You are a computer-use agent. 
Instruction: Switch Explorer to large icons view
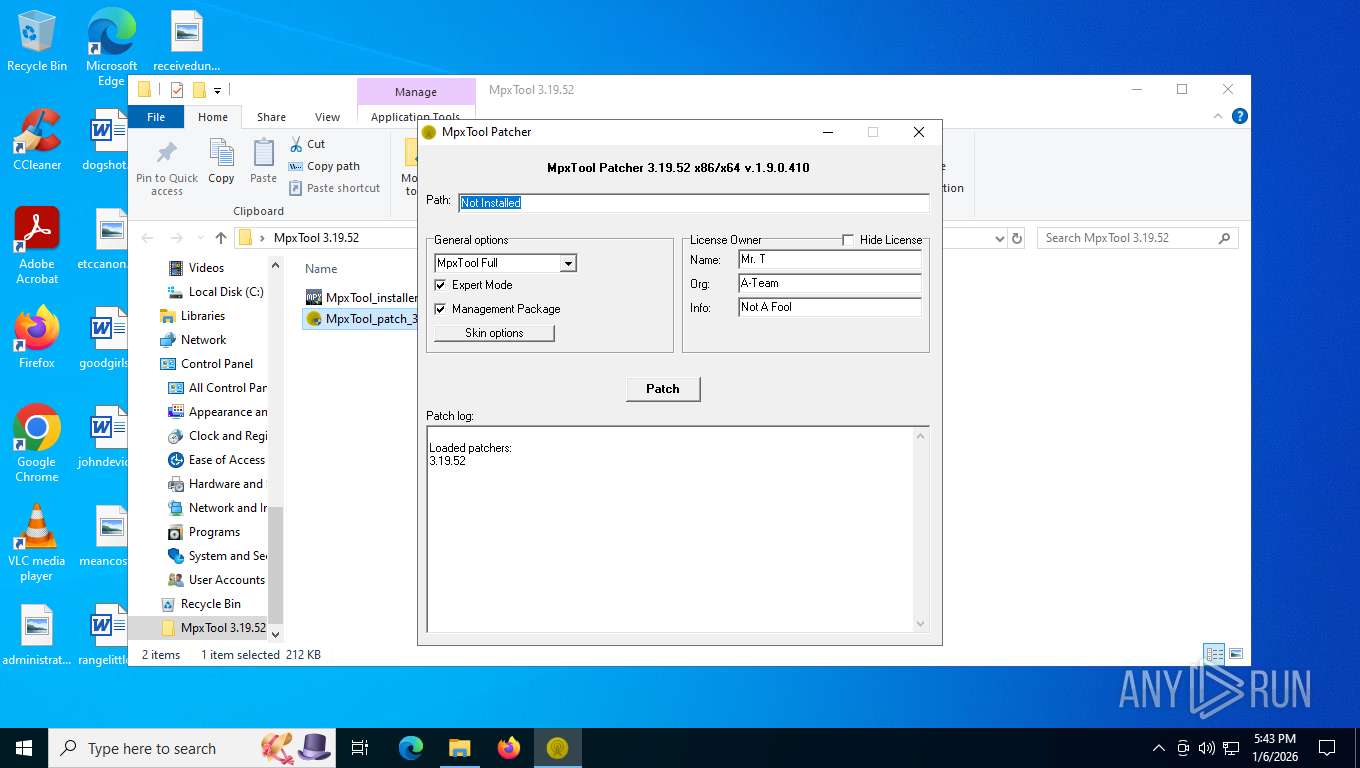(1236, 654)
